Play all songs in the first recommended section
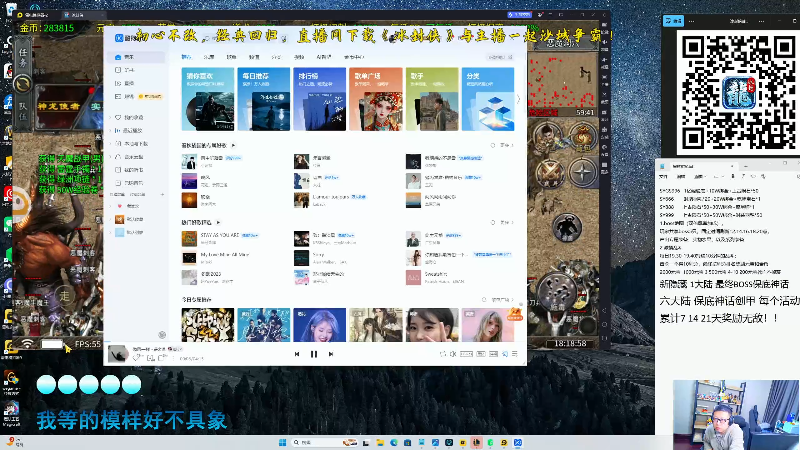800x450 pixels. [234, 145]
